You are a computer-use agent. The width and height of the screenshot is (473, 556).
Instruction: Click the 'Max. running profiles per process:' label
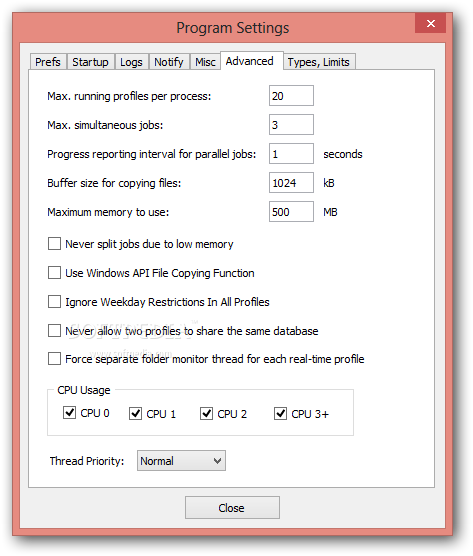click(129, 96)
